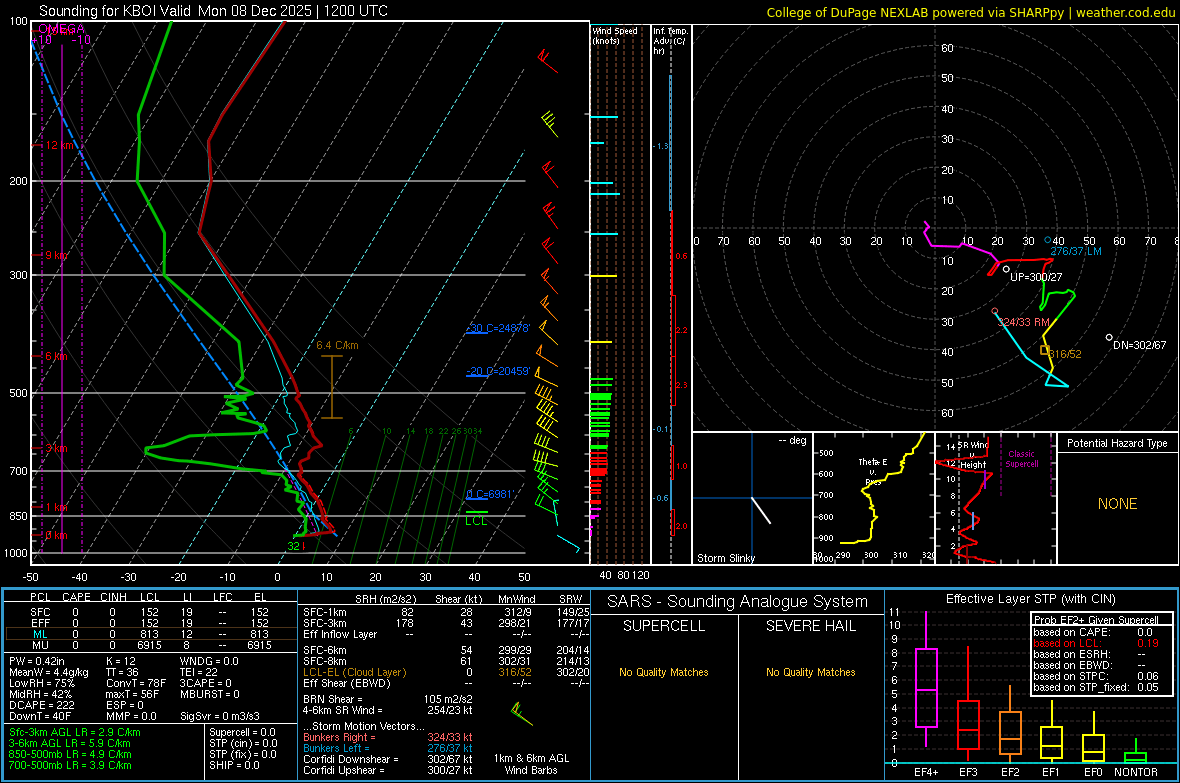Viewport: 1180px width, 783px height.
Task: Click the red EF3 box plot
Action: click(968, 704)
